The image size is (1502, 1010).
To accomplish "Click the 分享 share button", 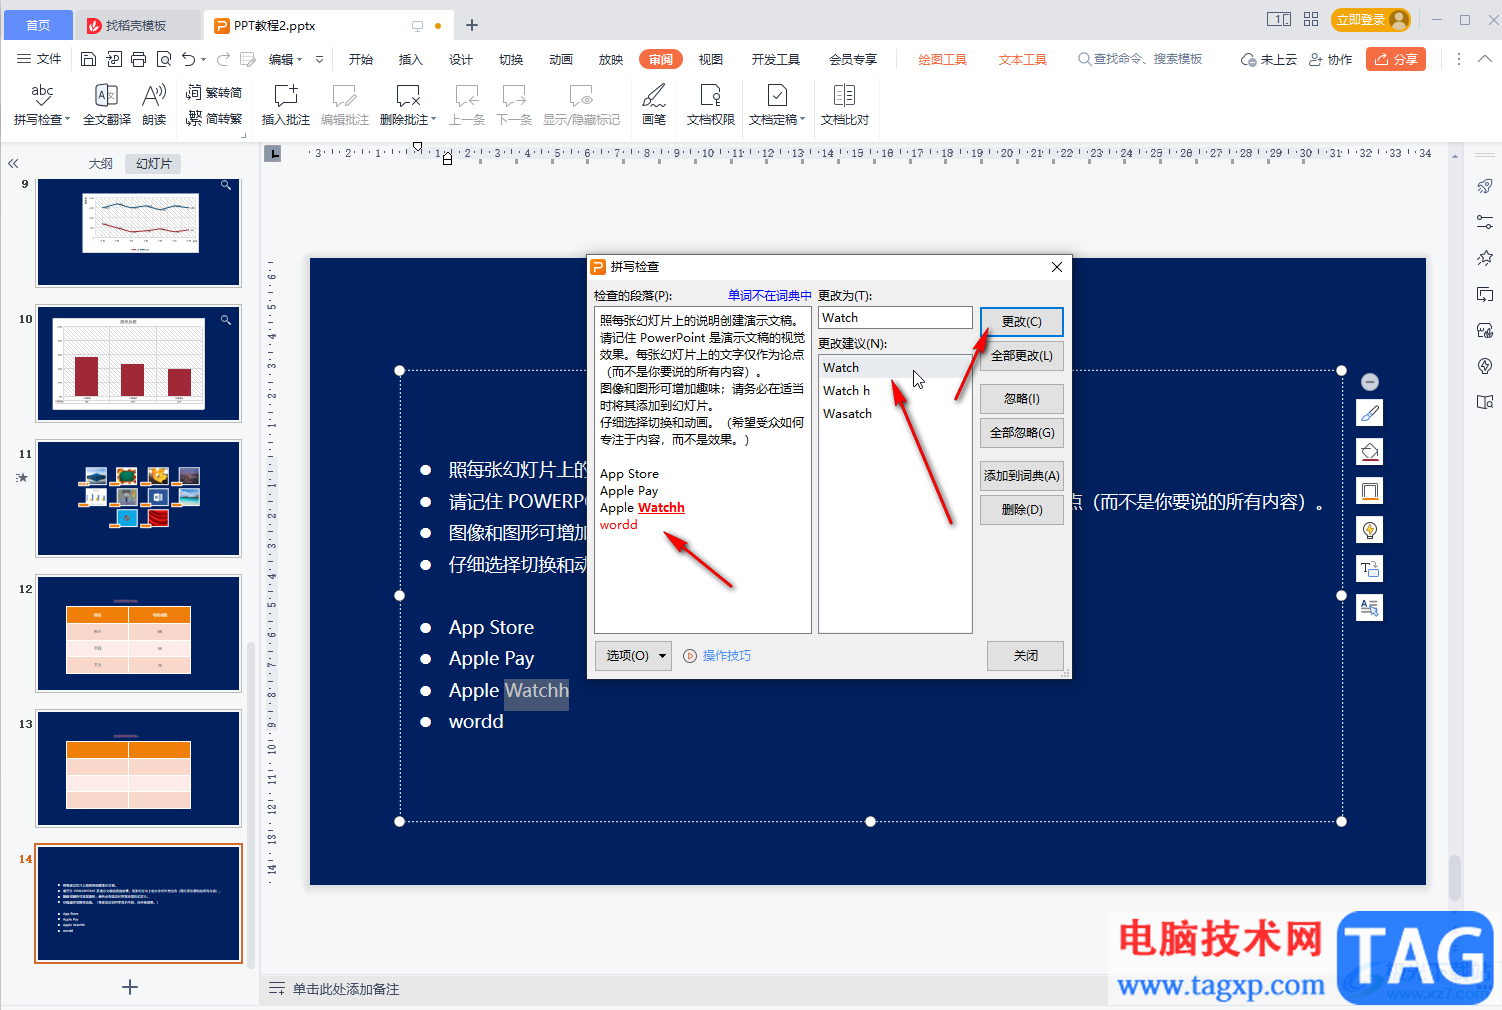I will [x=1396, y=59].
